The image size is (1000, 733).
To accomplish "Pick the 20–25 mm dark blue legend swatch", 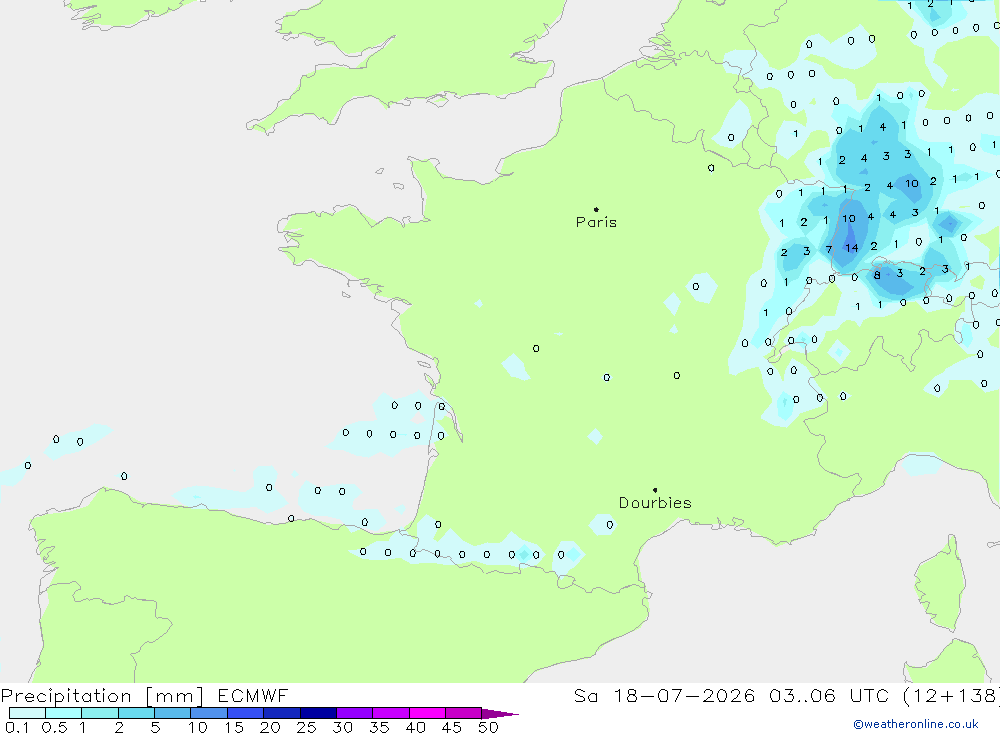I will pos(282,713).
